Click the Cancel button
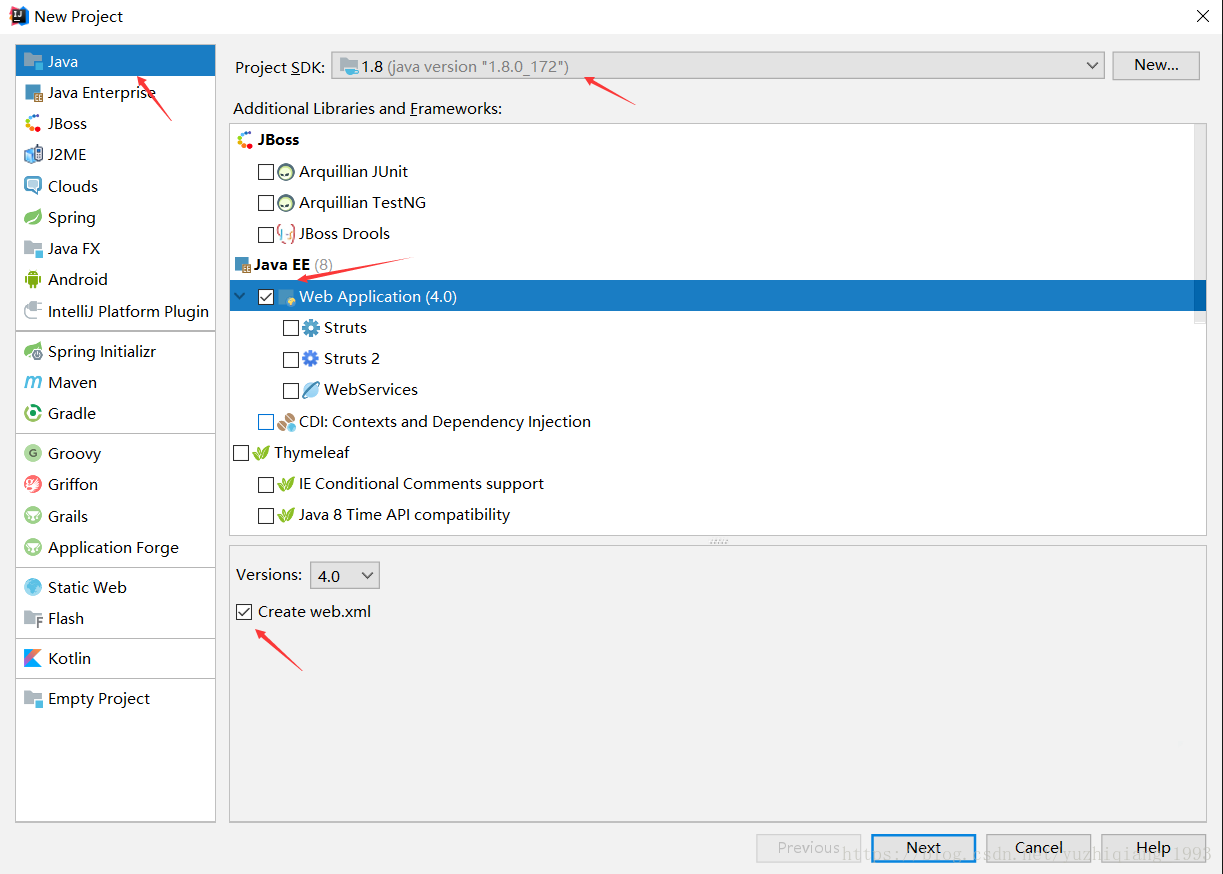The width and height of the screenshot is (1223, 874). click(1038, 848)
